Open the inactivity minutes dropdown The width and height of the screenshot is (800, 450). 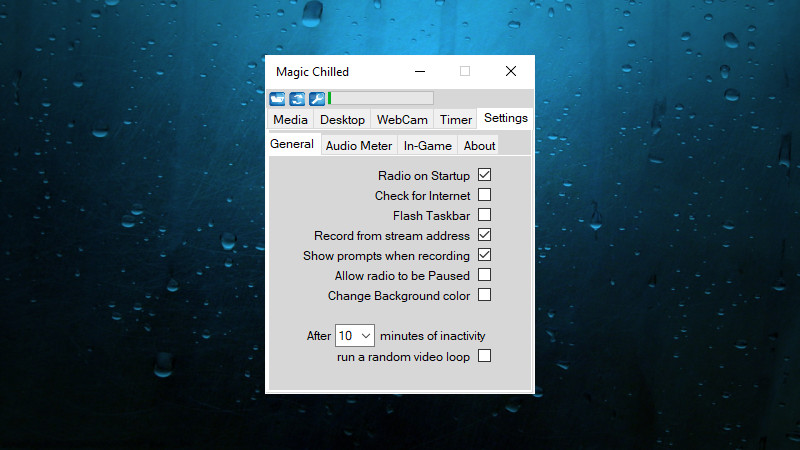click(355, 336)
